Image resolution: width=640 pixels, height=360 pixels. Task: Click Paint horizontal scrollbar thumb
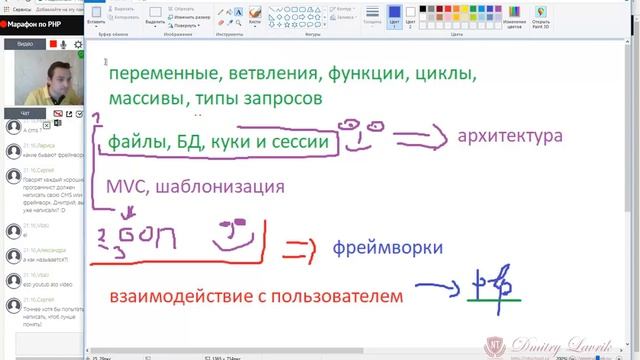[227, 351]
